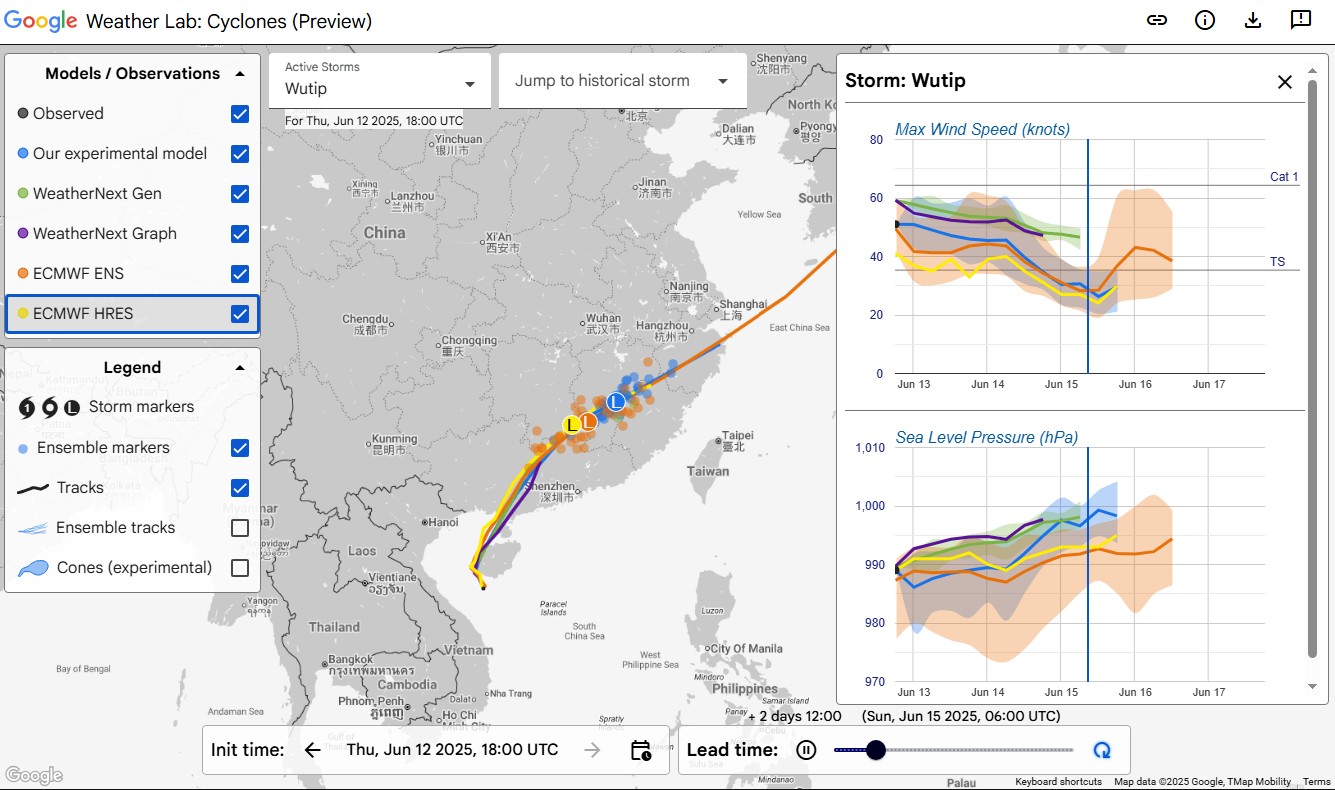Screen dimensions: 1335x790
Task: Uncheck Our experimental model checkbox
Action: (240, 154)
